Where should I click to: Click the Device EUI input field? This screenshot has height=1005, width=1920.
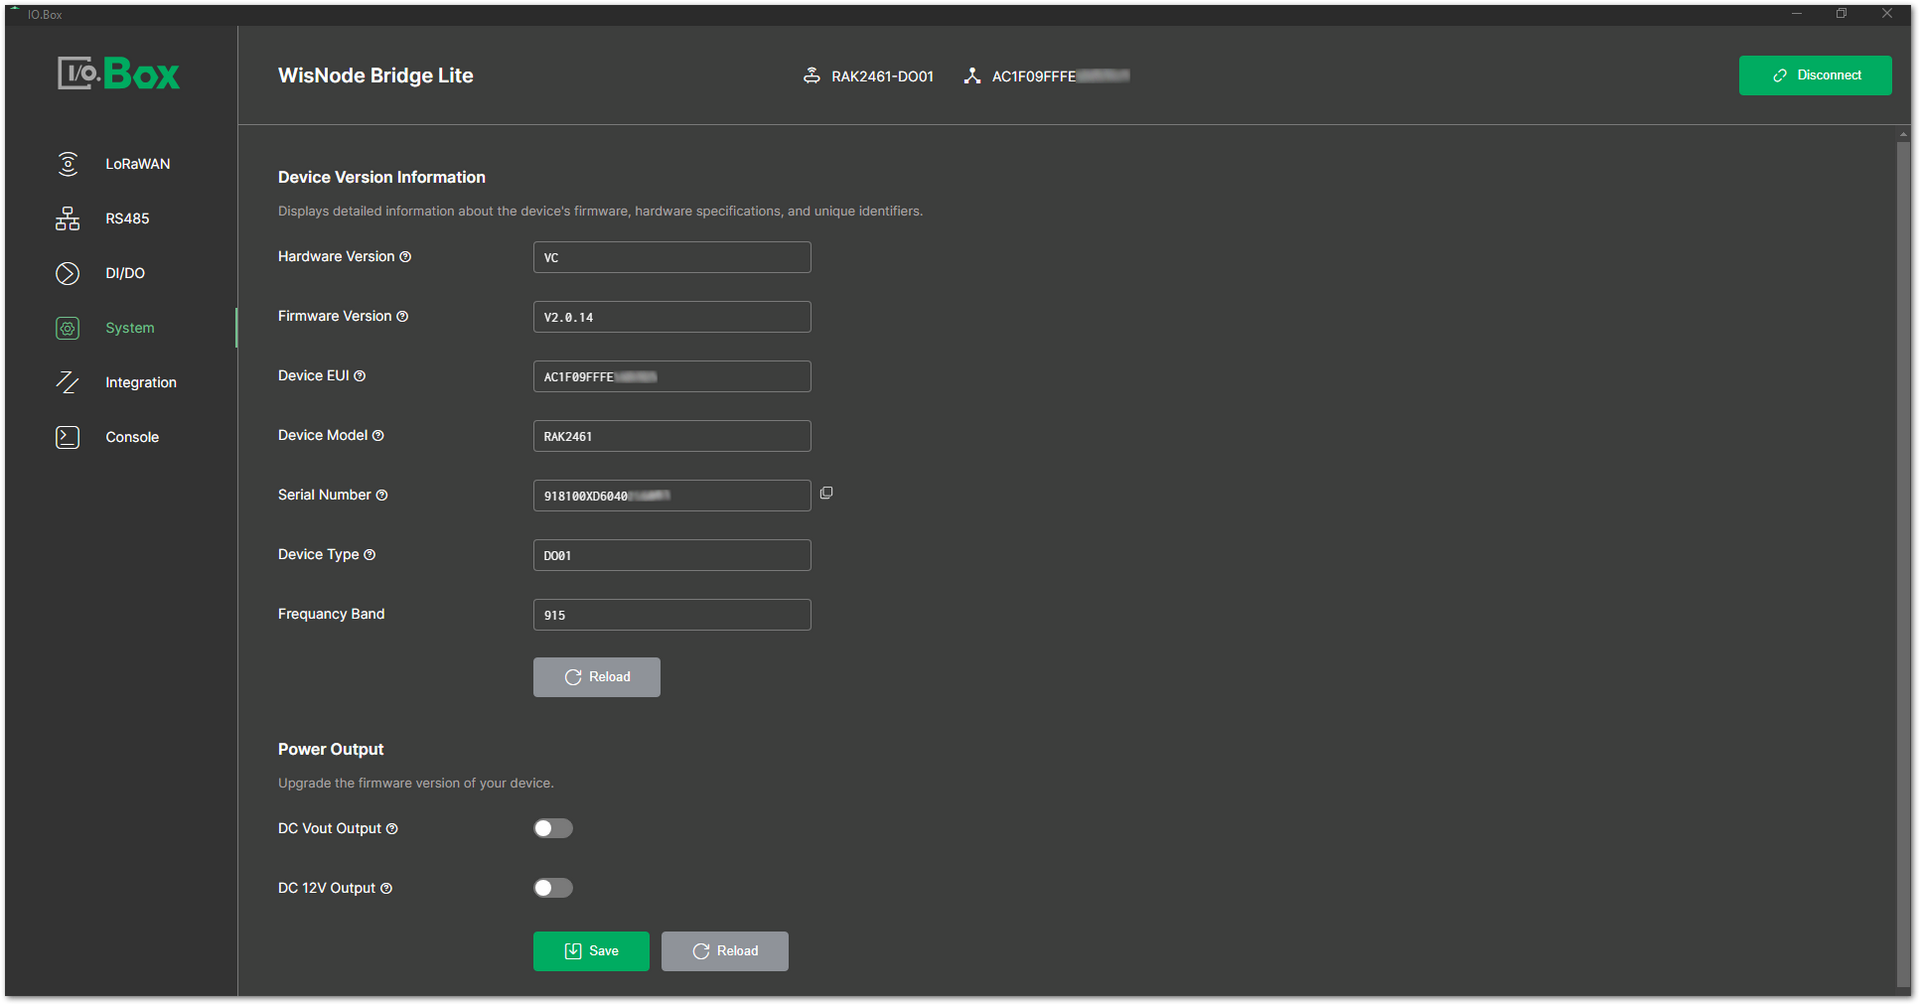click(x=672, y=376)
